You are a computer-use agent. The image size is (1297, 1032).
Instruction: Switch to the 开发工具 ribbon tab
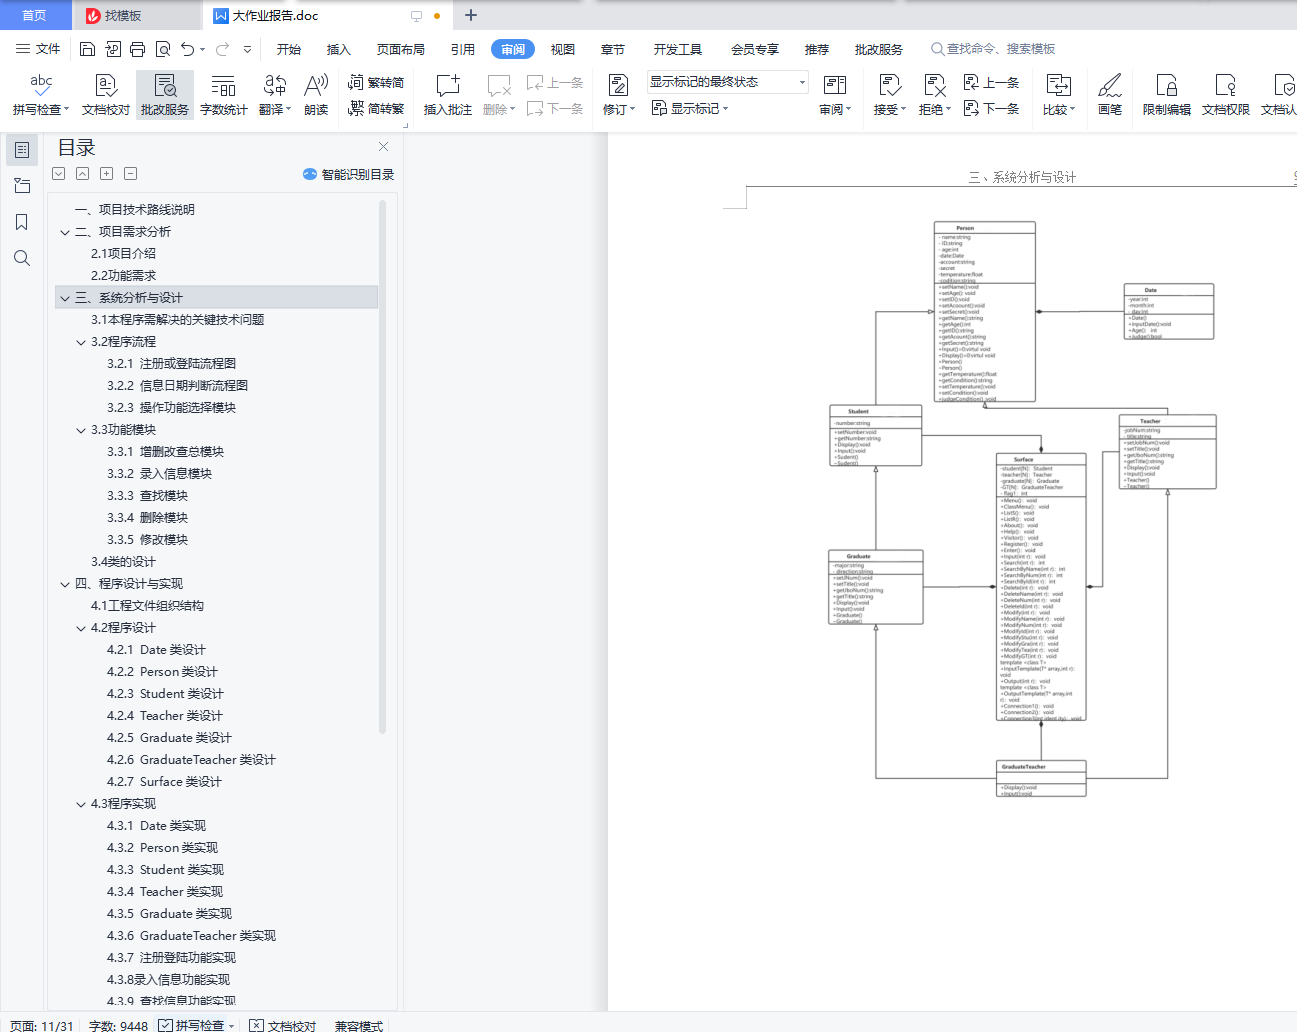coord(678,49)
